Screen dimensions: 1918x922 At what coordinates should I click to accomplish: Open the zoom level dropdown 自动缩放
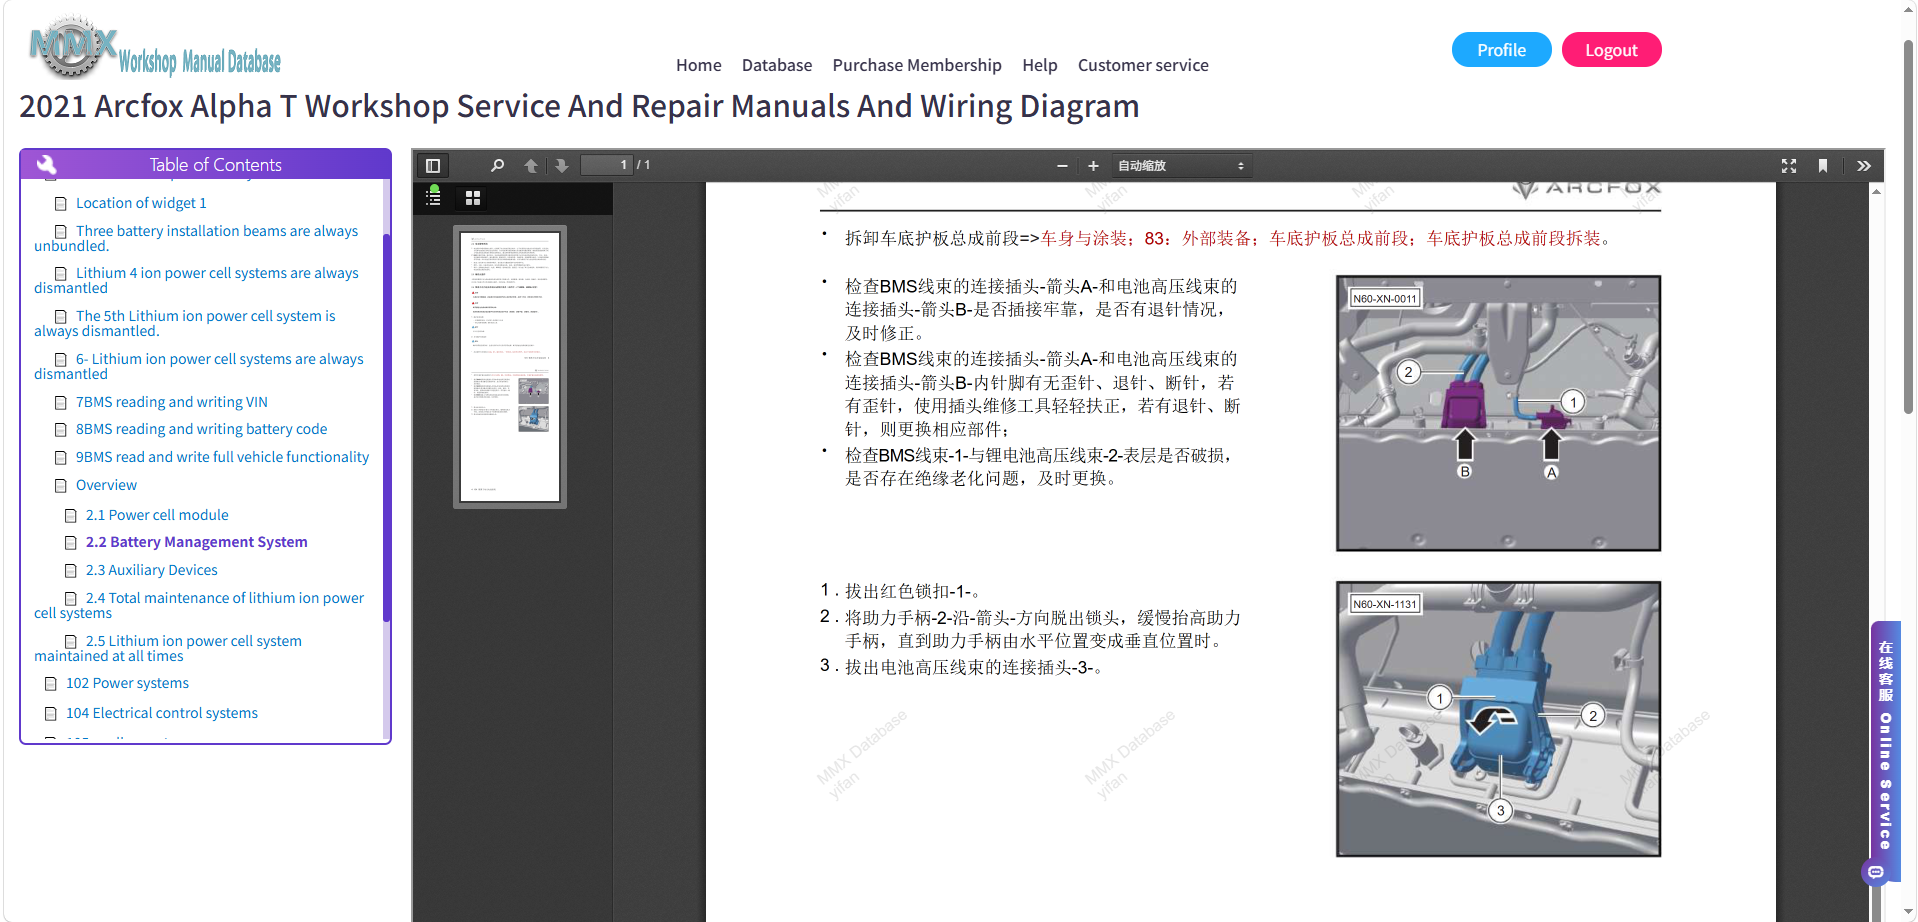coord(1181,166)
